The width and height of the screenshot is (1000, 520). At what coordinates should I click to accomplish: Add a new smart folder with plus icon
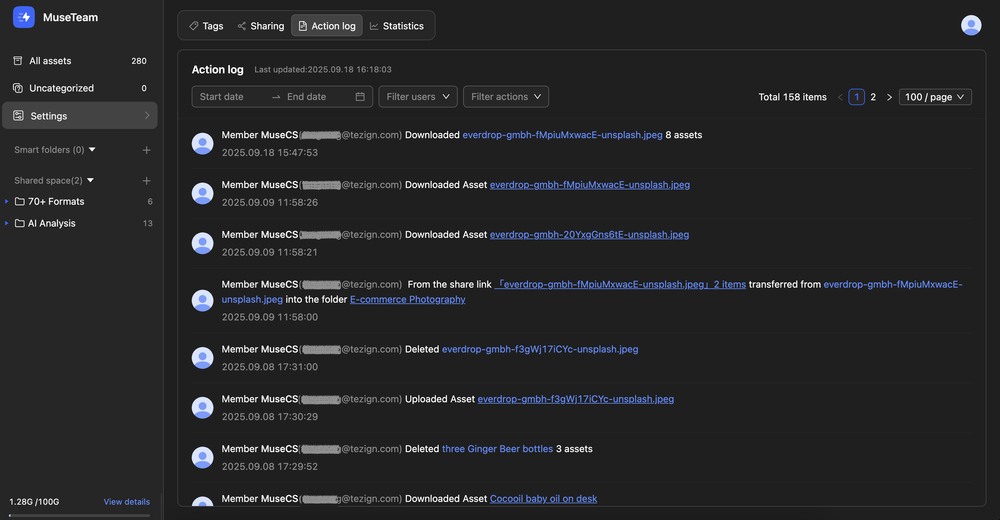pos(147,150)
